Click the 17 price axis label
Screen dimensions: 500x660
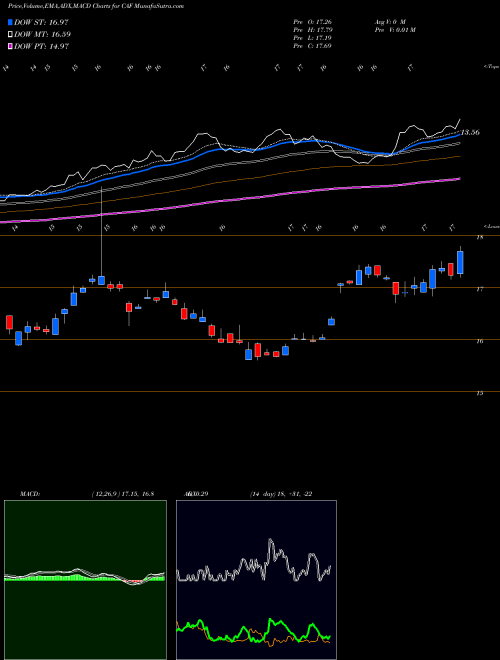480,289
